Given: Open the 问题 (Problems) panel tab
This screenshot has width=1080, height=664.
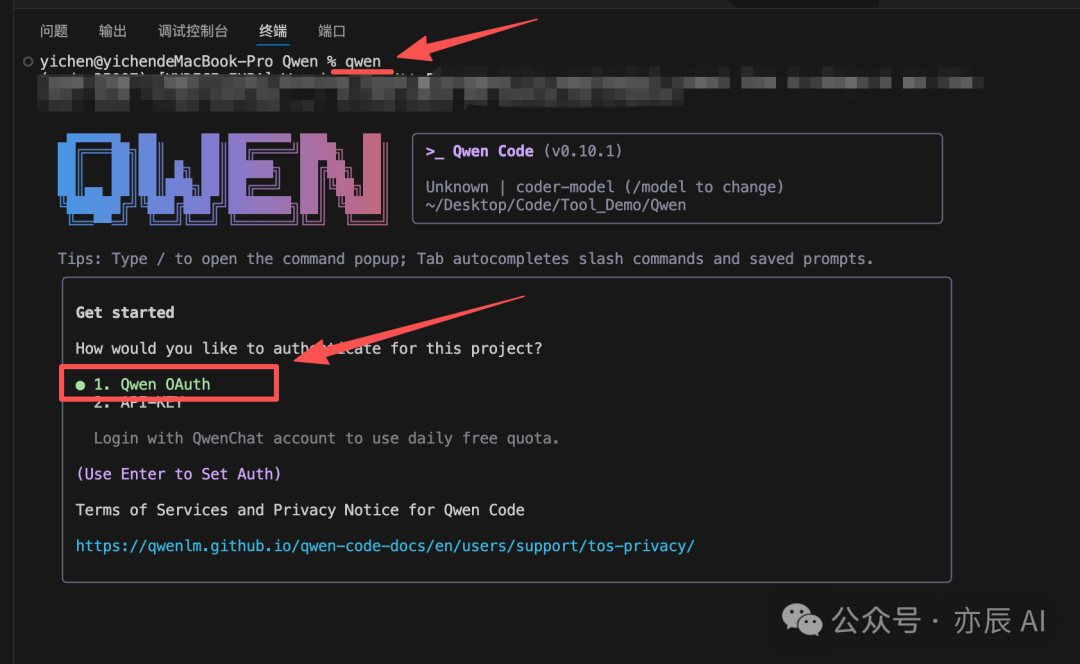Looking at the screenshot, I should click(54, 31).
